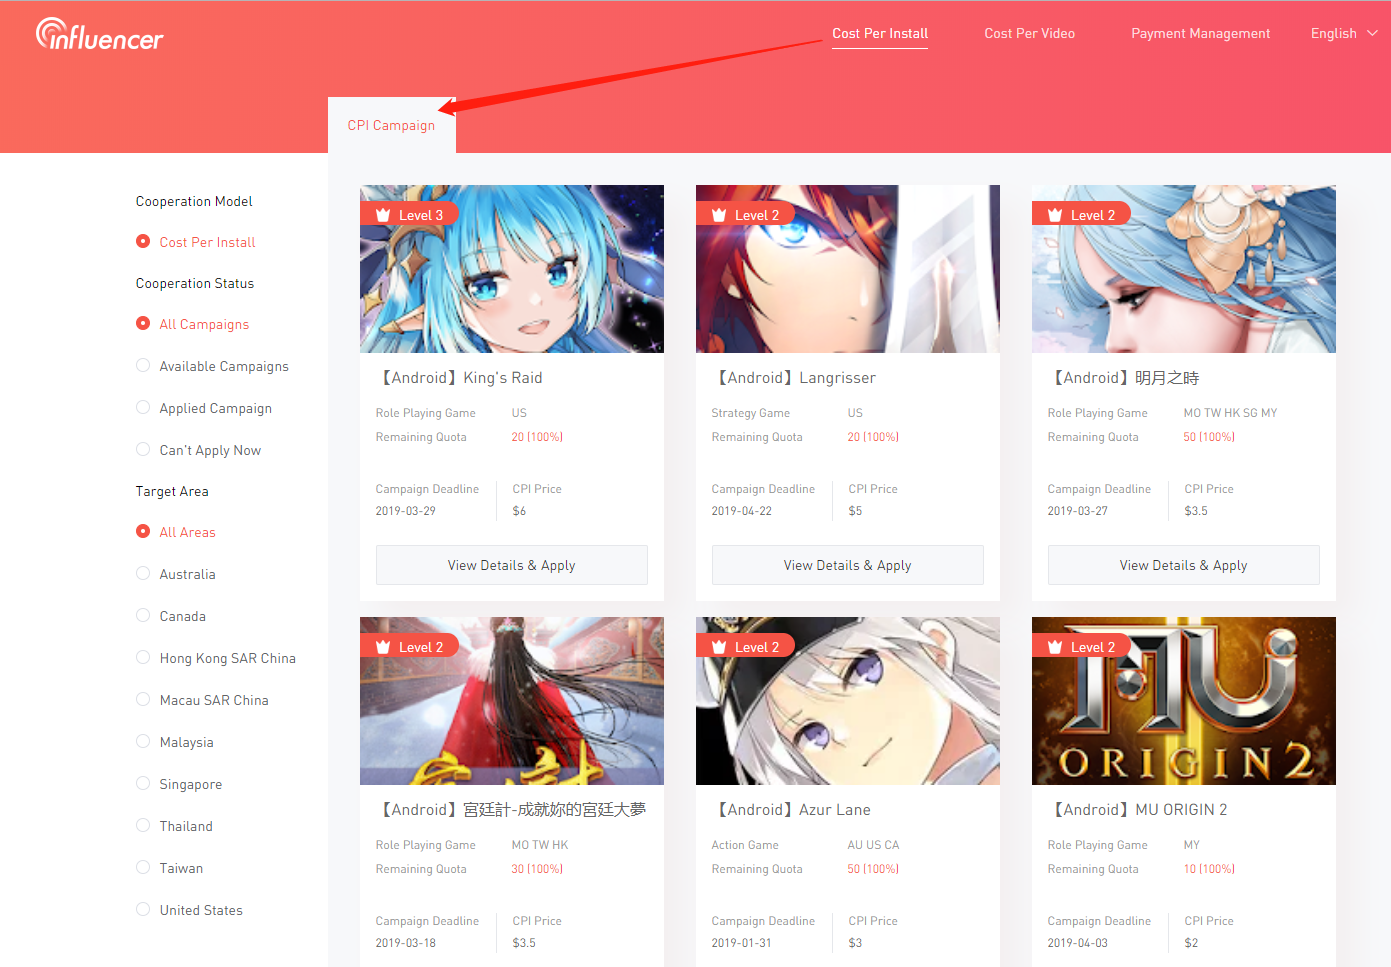Click Langrisser deadline 2019-04-22
The image size is (1391, 967).
[x=742, y=511]
